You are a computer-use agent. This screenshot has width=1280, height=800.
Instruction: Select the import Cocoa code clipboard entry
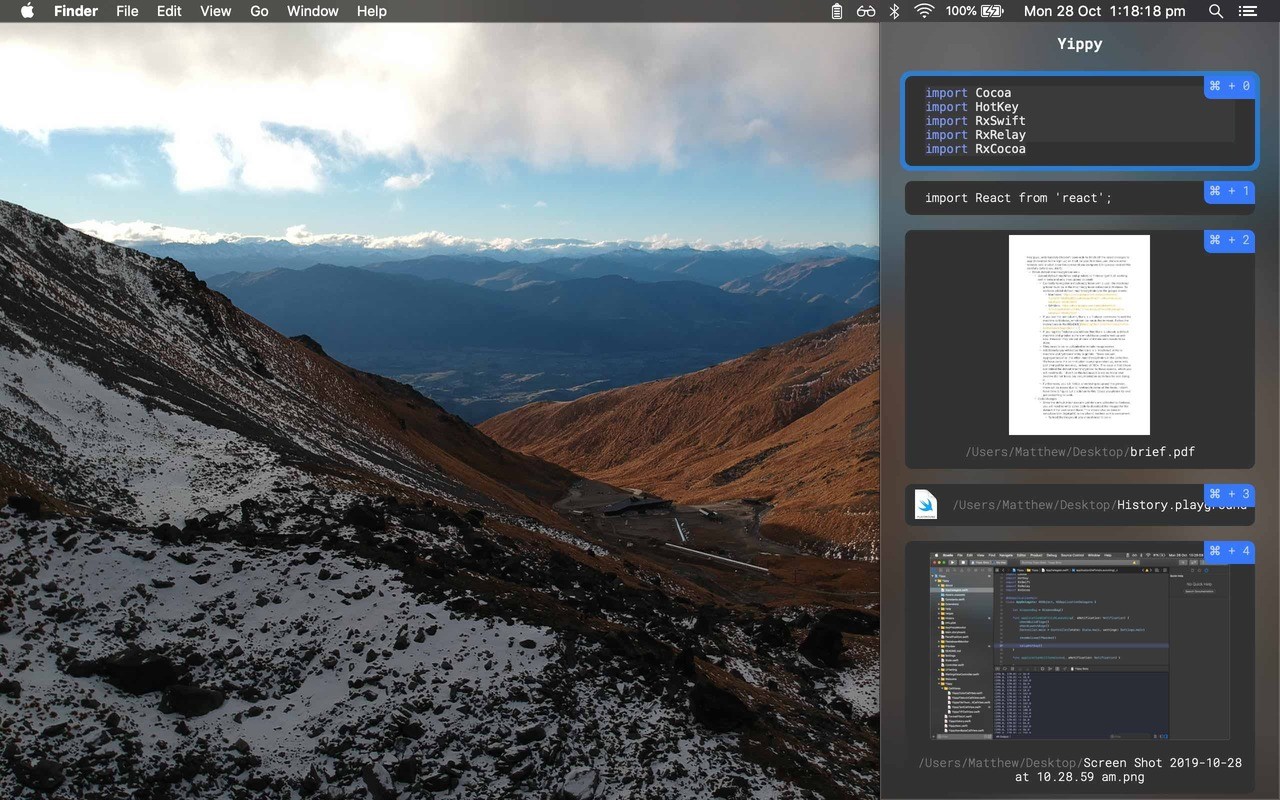[1060, 121]
